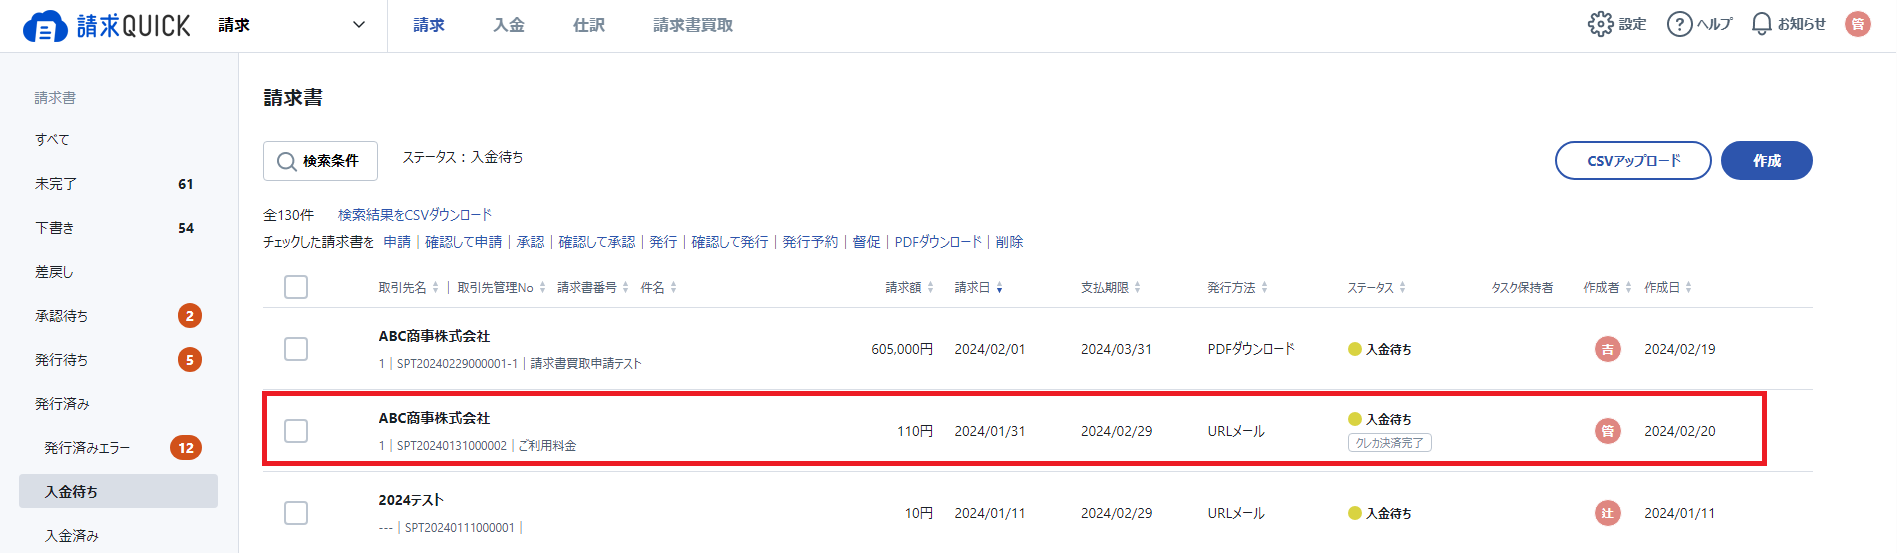Open the user avatar 管 in header

coord(1858,24)
